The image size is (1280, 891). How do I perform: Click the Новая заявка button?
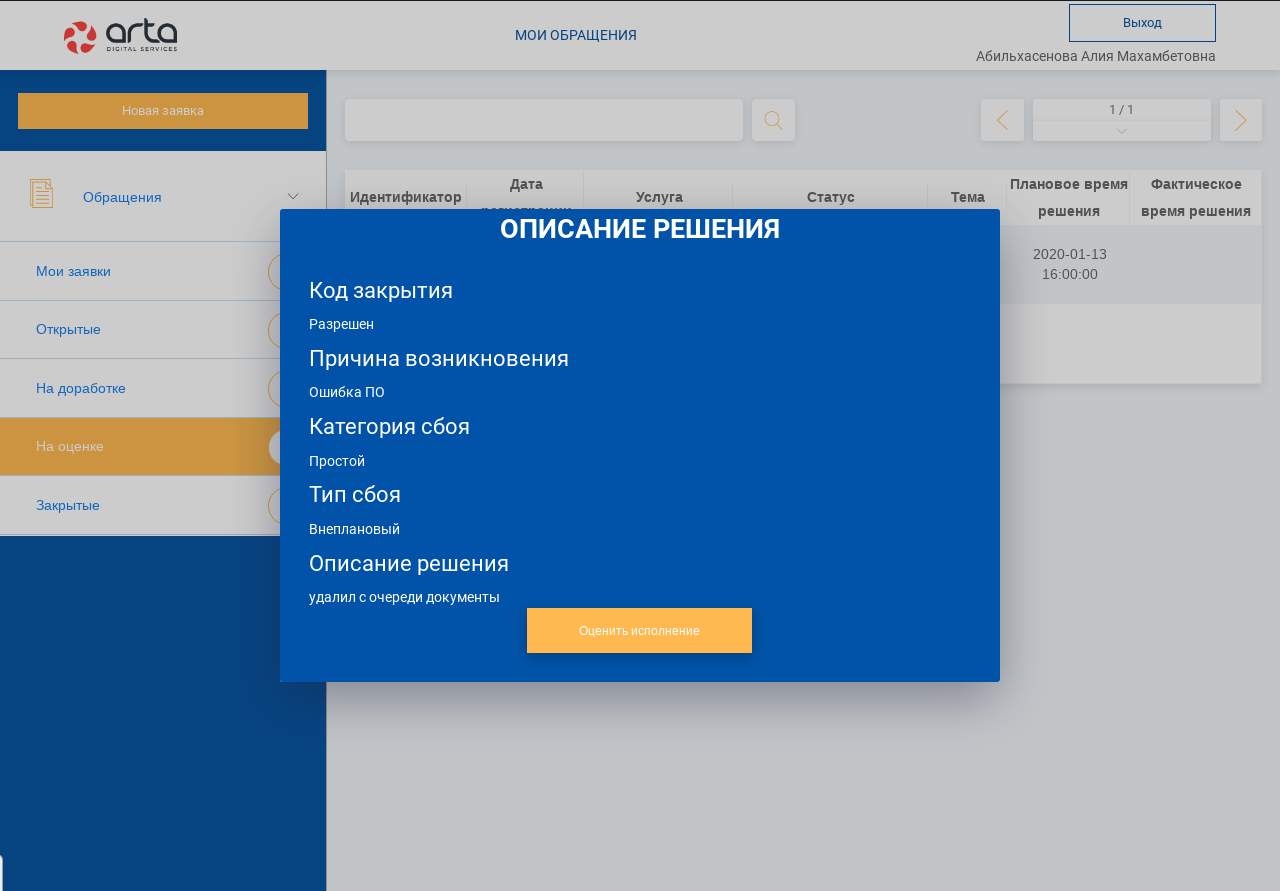163,111
